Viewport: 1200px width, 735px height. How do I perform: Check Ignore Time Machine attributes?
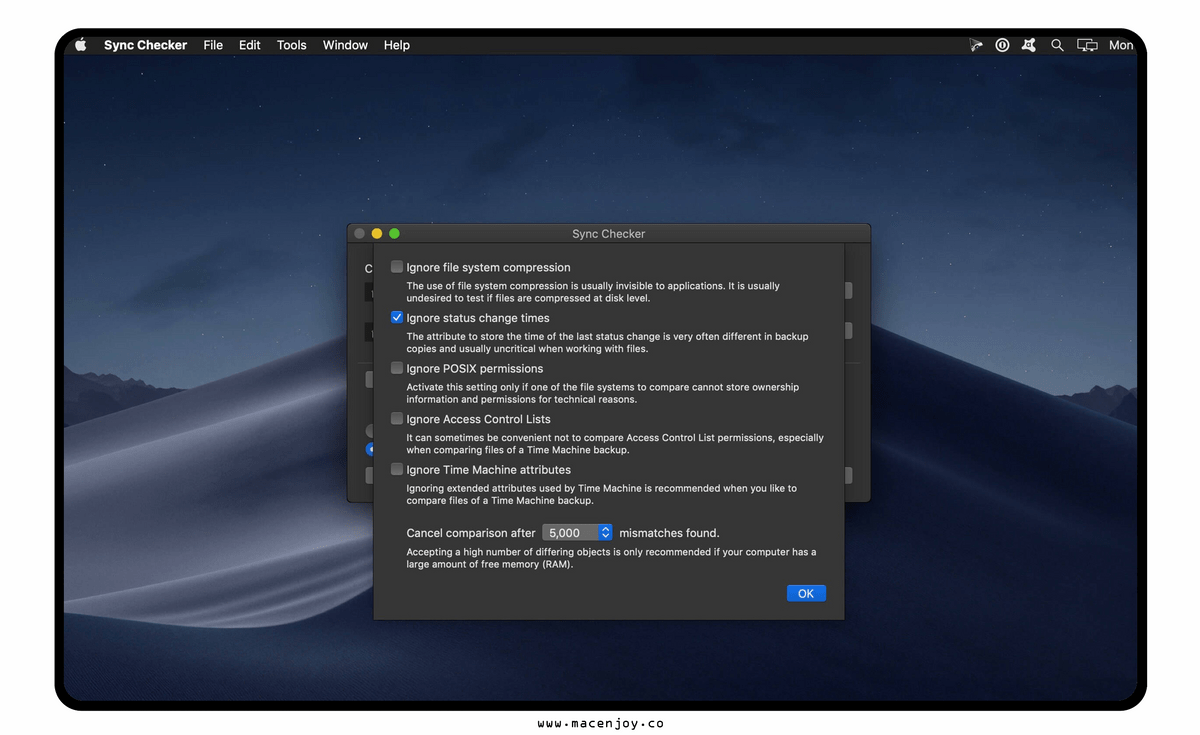(x=397, y=469)
